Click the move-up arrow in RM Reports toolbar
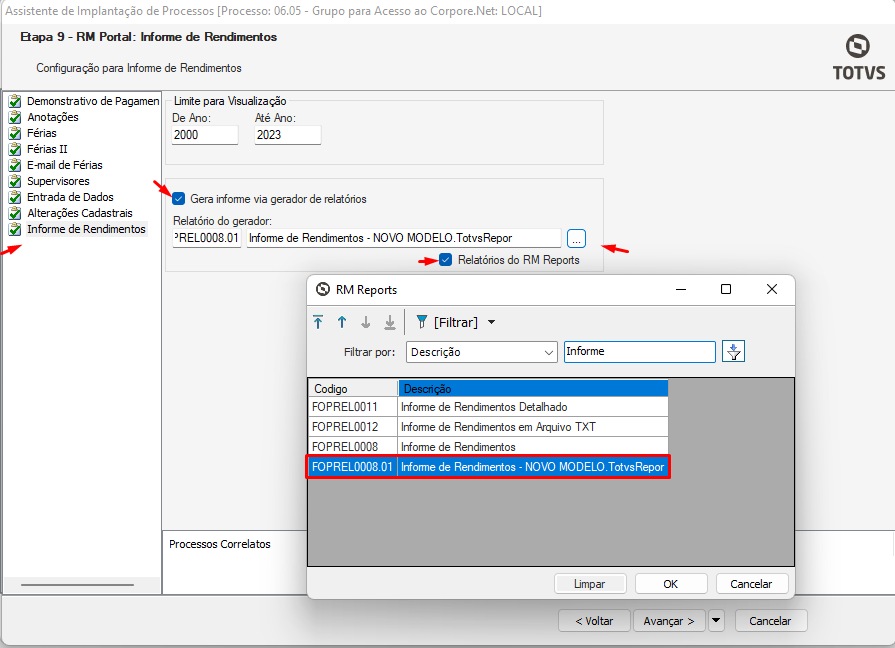This screenshot has height=648, width=895. [341, 322]
